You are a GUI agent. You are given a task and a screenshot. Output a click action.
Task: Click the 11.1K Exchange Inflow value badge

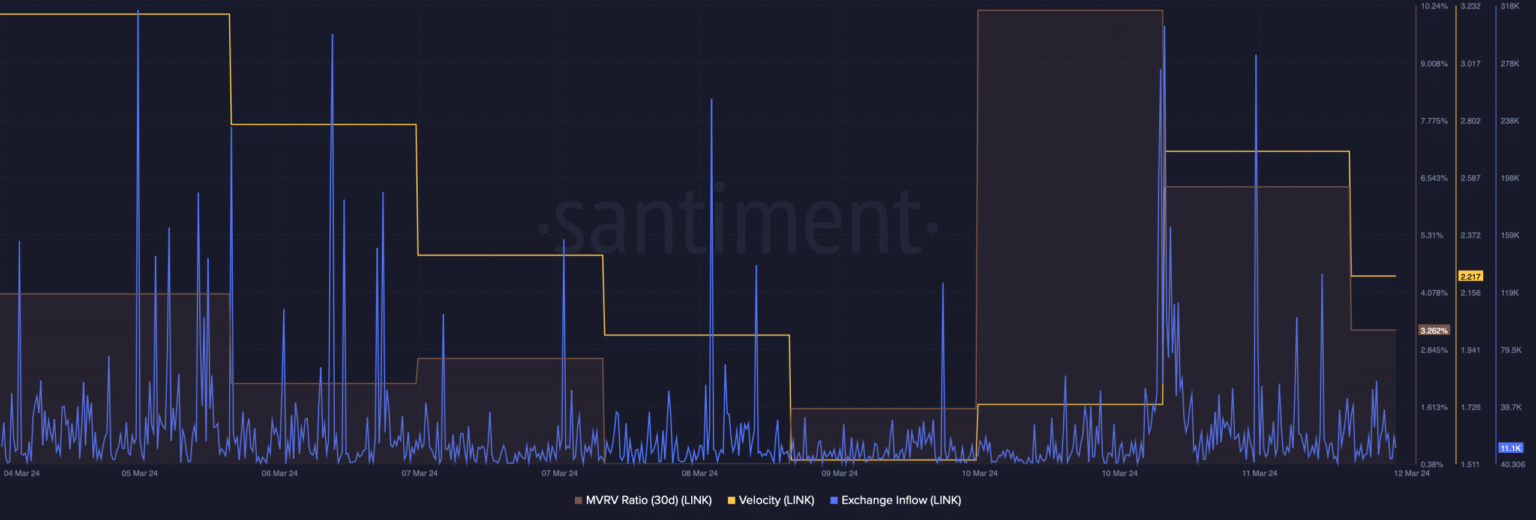pyautogui.click(x=1510, y=447)
